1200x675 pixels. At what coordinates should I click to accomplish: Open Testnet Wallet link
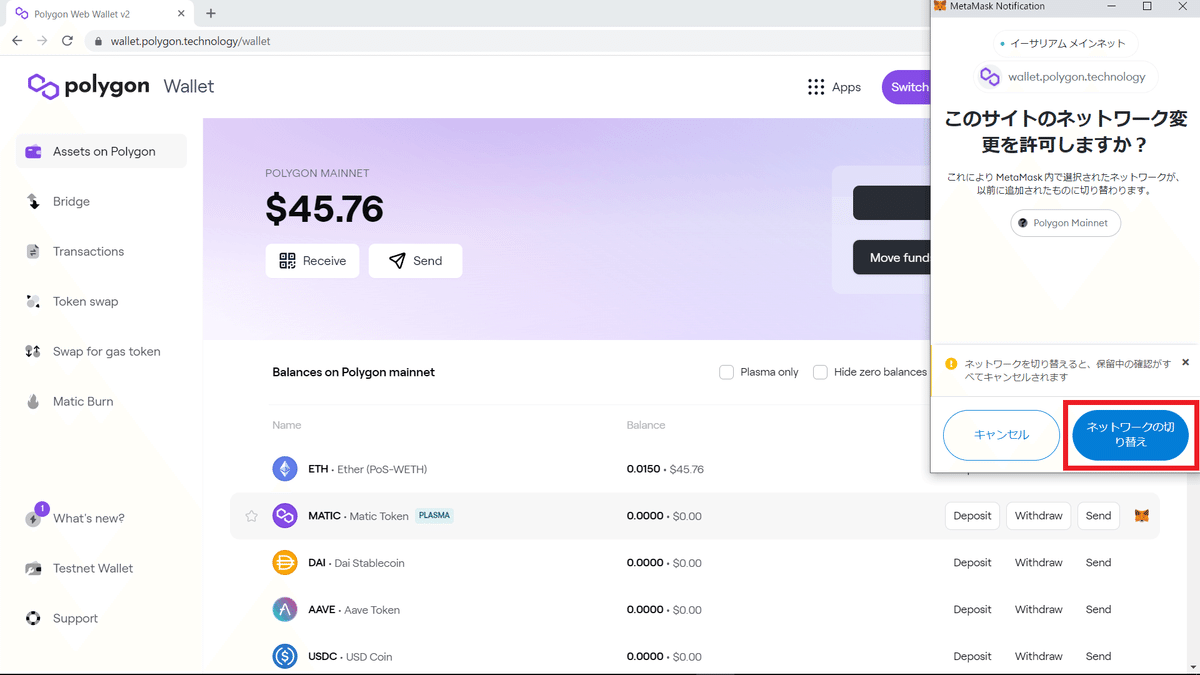coord(92,568)
